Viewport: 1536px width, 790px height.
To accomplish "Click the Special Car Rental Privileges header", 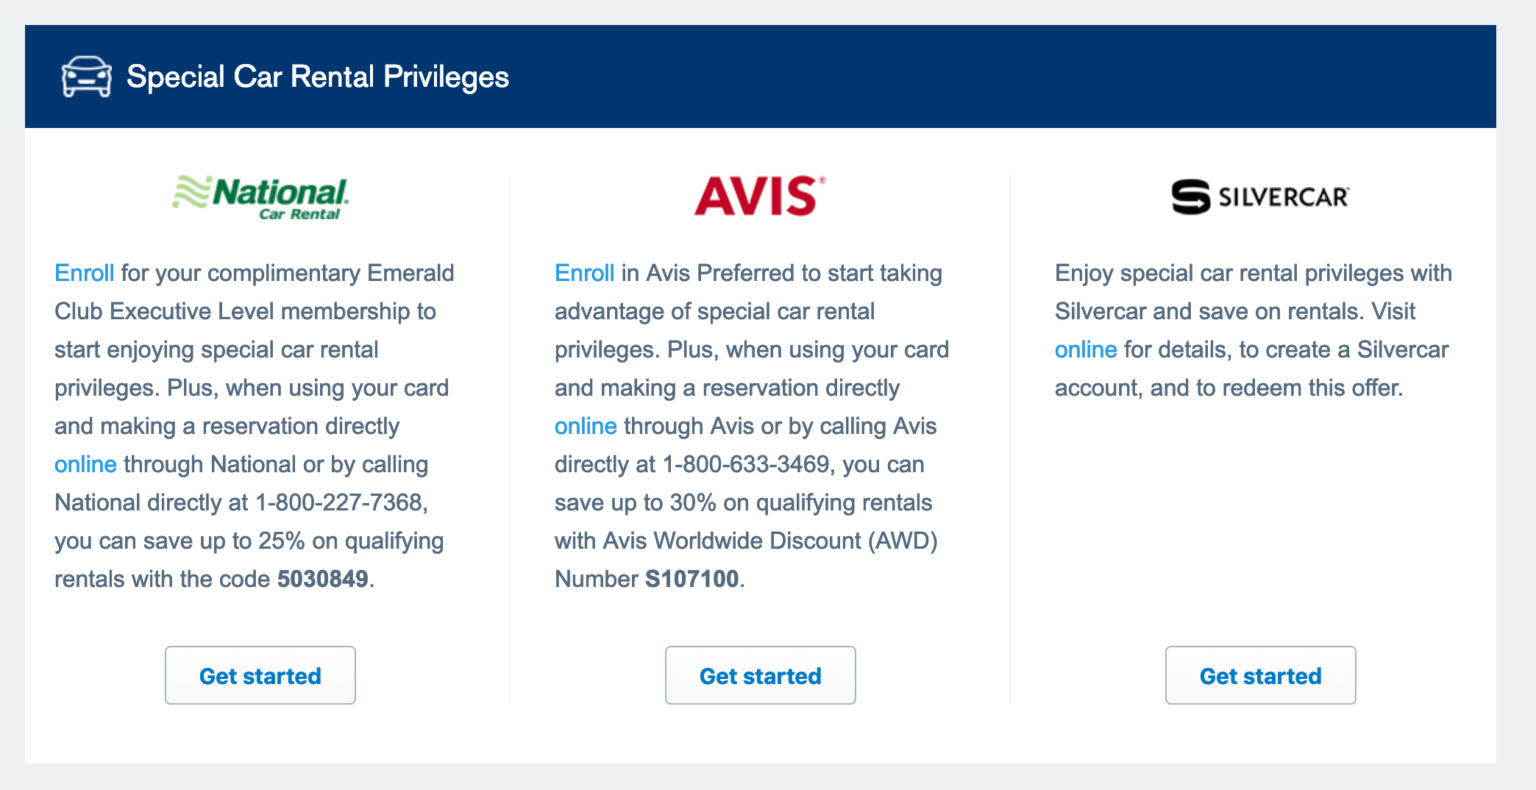I will click(317, 76).
